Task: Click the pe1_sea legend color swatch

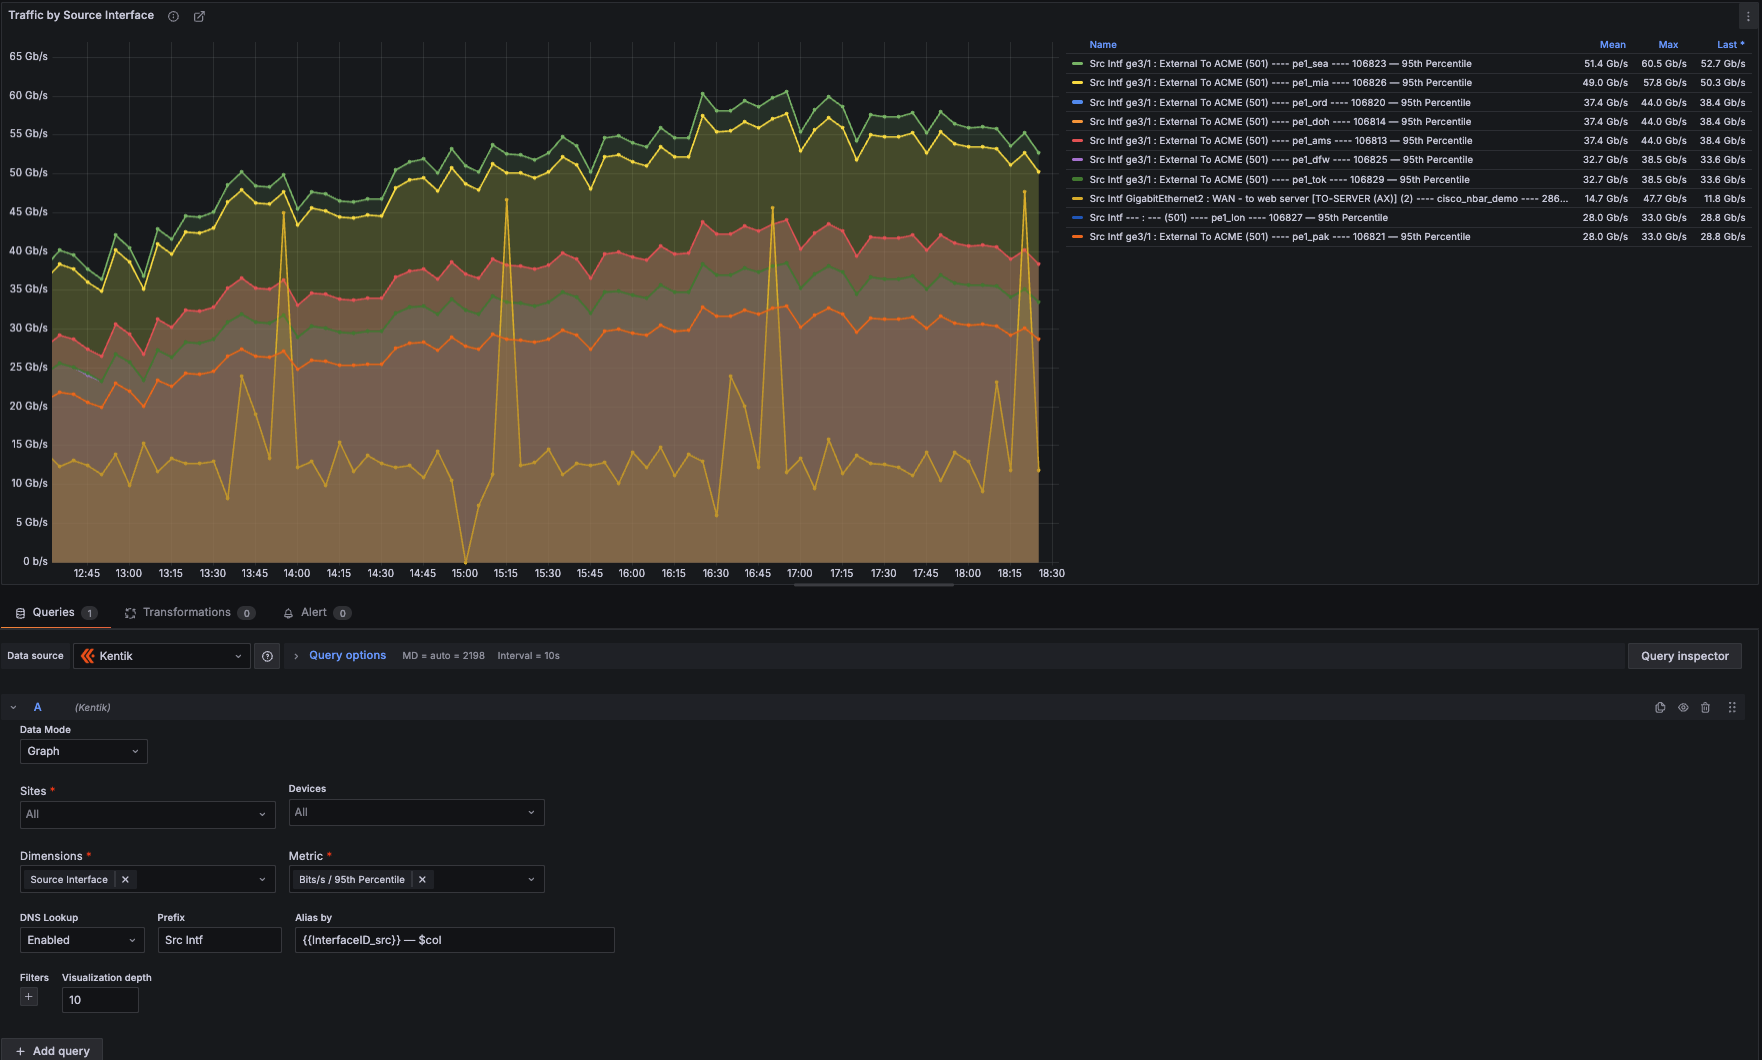Action: (1077, 64)
